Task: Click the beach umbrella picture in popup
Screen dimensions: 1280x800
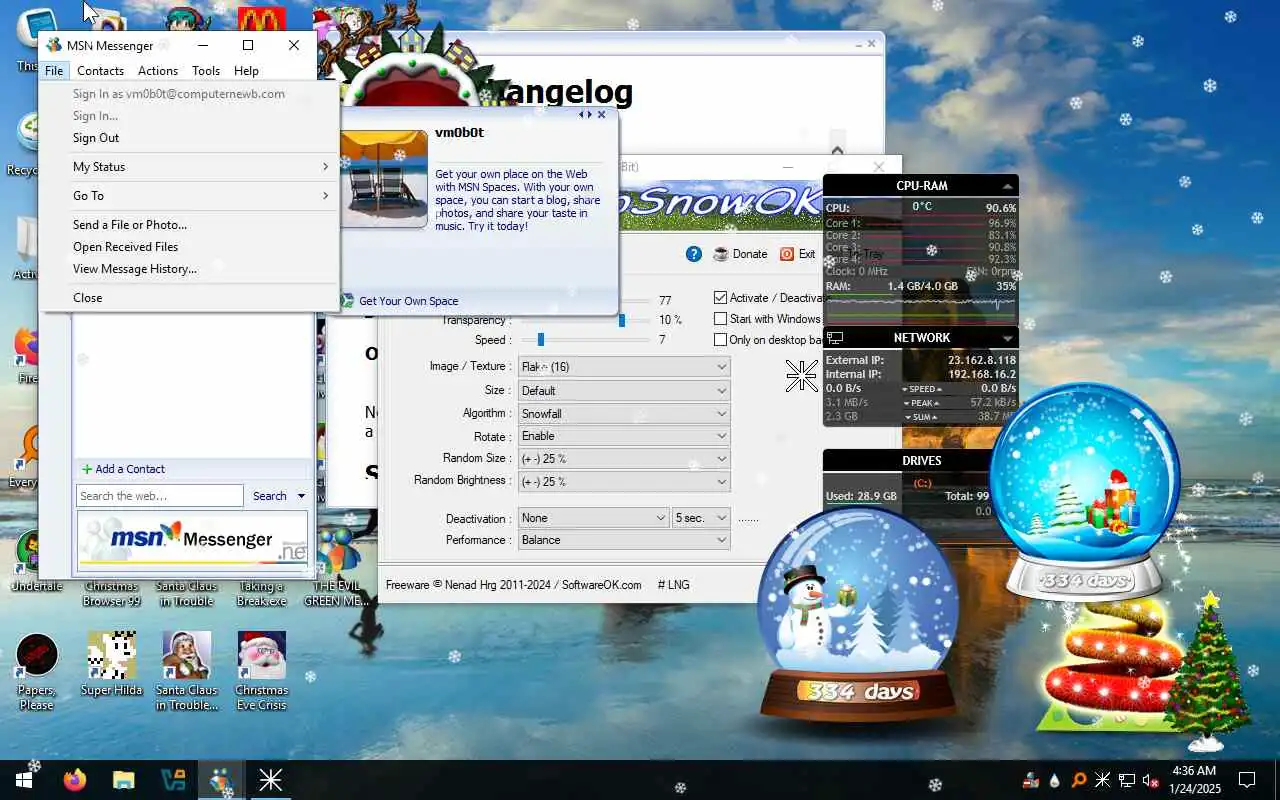Action: 384,180
